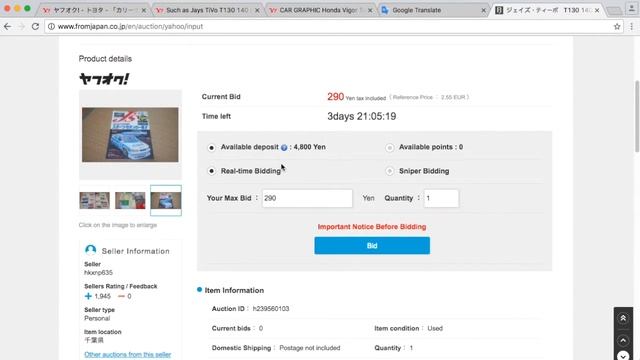Choose Real-time Bidding option
Viewport: 640px width, 360px height.
pyautogui.click(x=211, y=171)
